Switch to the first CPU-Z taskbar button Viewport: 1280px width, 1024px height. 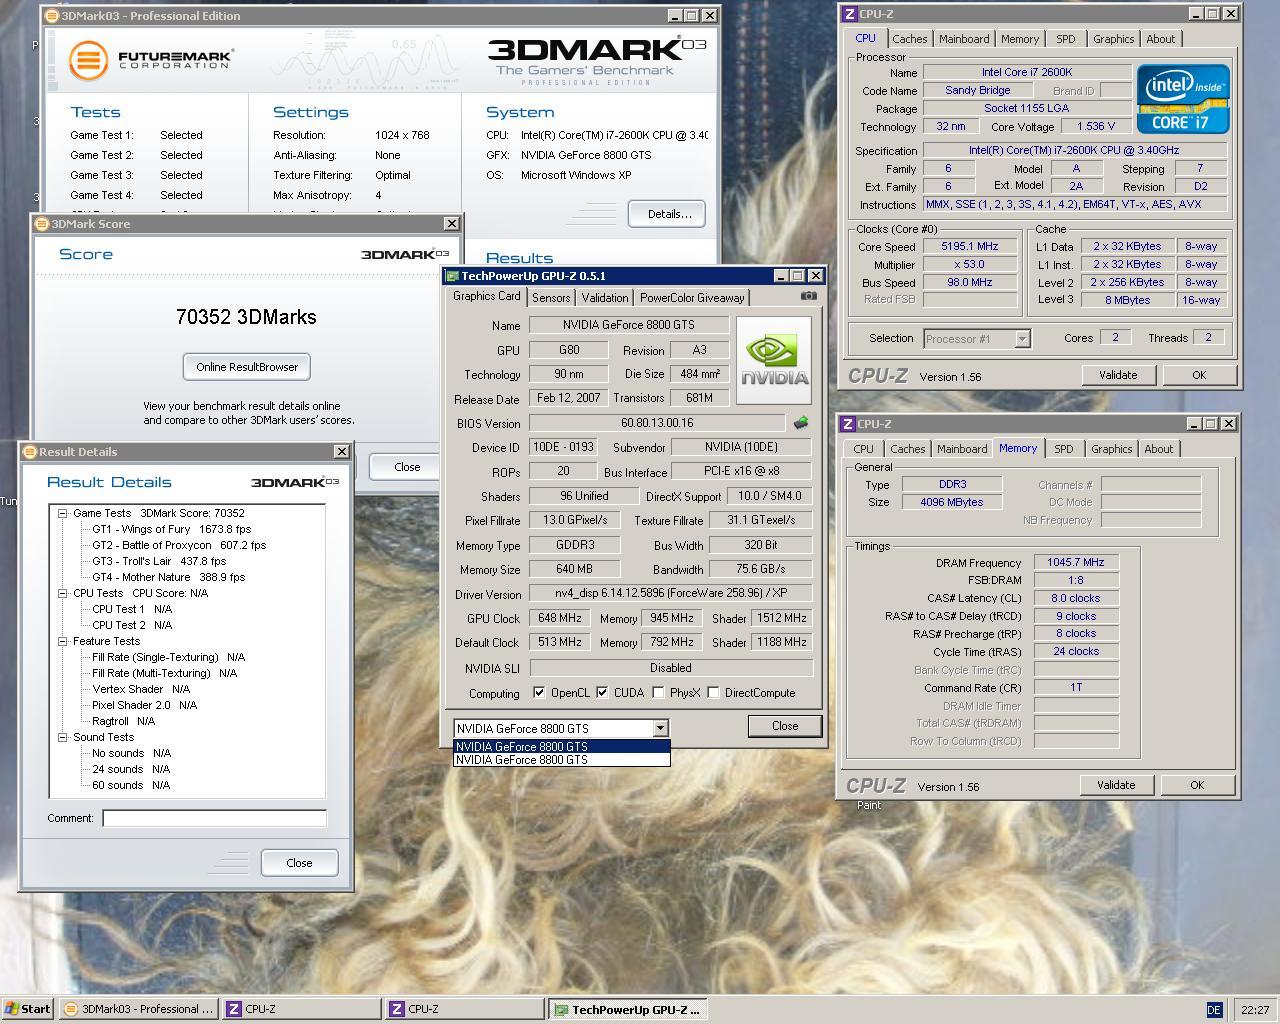point(301,1009)
